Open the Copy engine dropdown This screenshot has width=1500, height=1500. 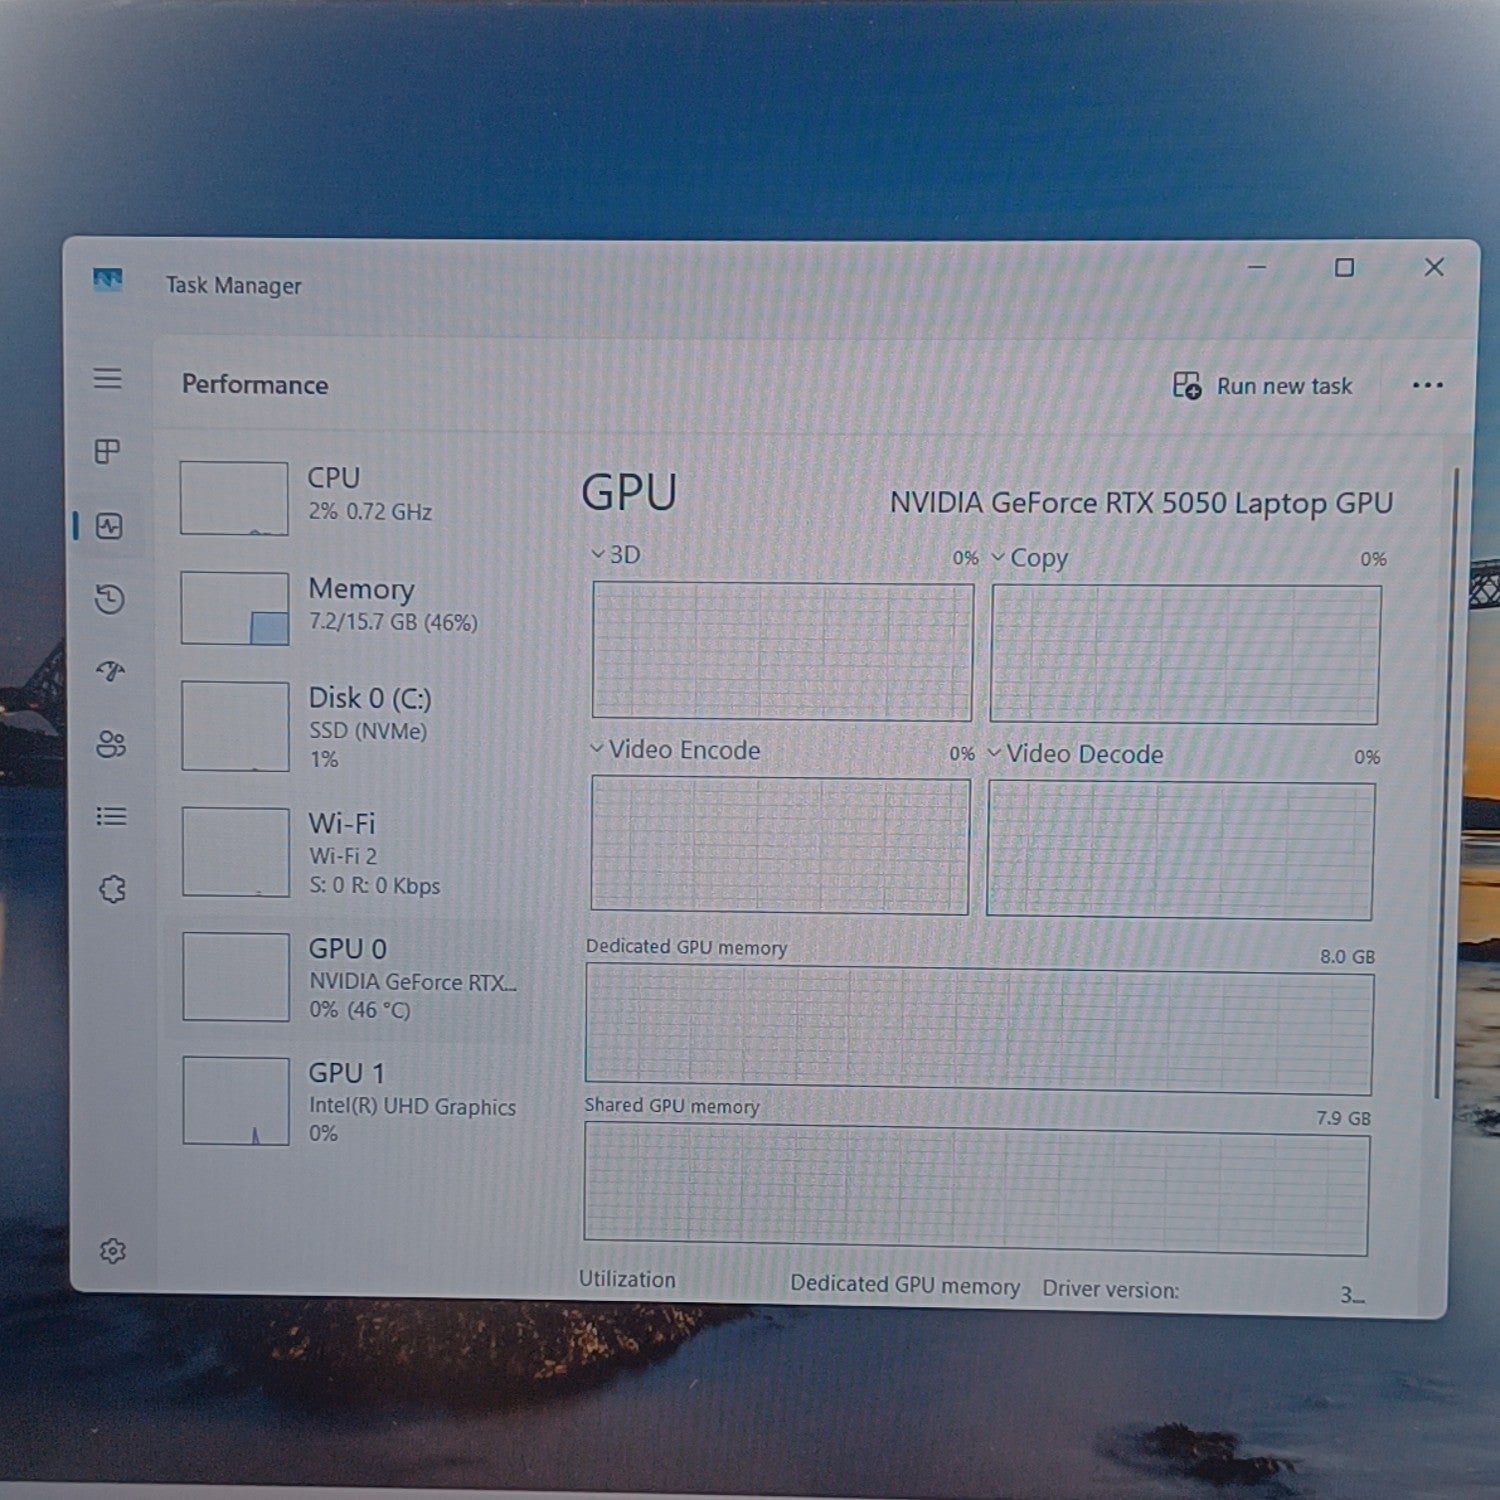(1030, 557)
